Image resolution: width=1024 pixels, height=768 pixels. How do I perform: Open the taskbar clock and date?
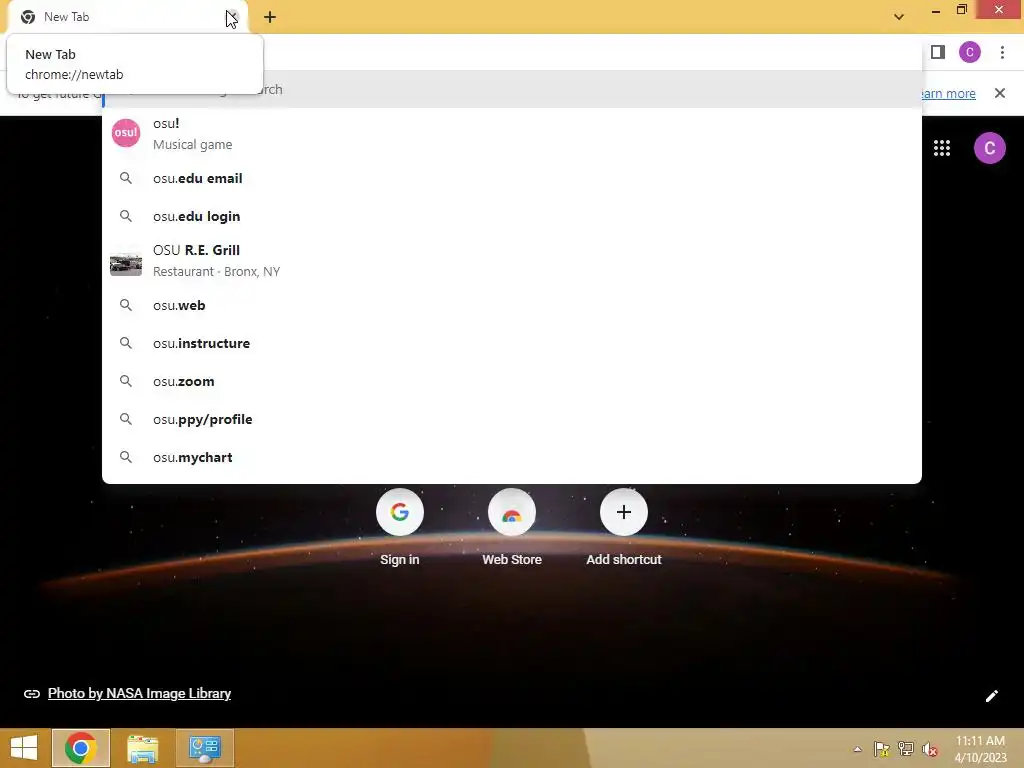pyautogui.click(x=980, y=749)
